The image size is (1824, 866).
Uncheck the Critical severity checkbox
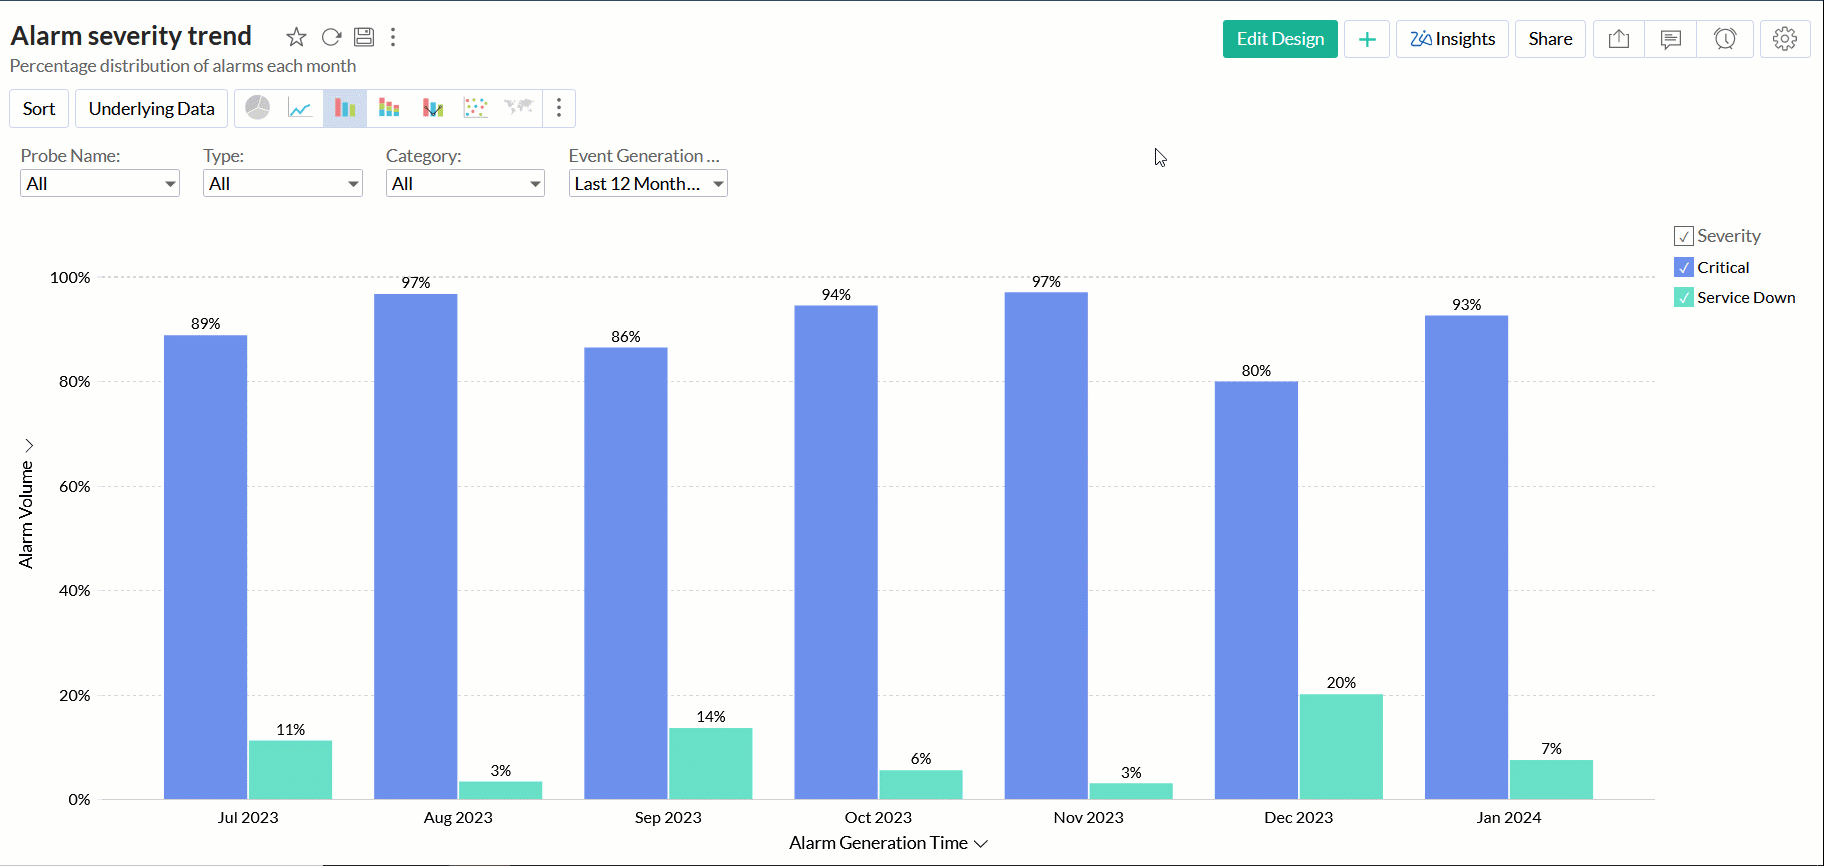click(x=1684, y=268)
